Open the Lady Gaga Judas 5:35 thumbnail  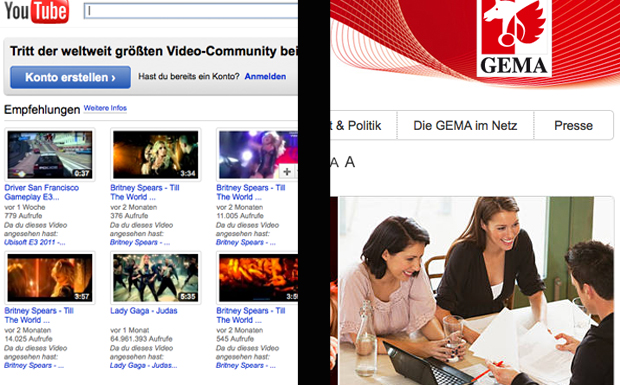[155, 277]
